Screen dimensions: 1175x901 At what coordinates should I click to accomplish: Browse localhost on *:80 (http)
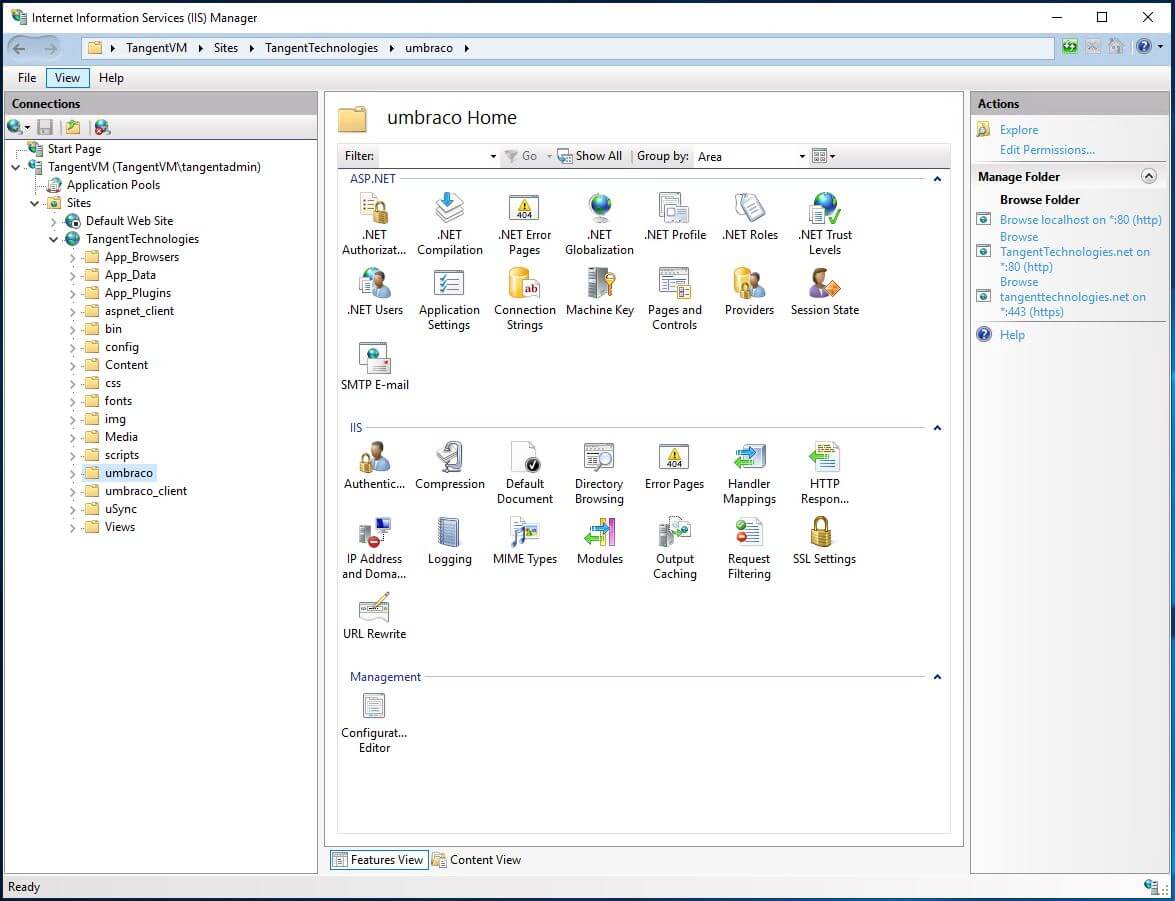tap(1081, 220)
